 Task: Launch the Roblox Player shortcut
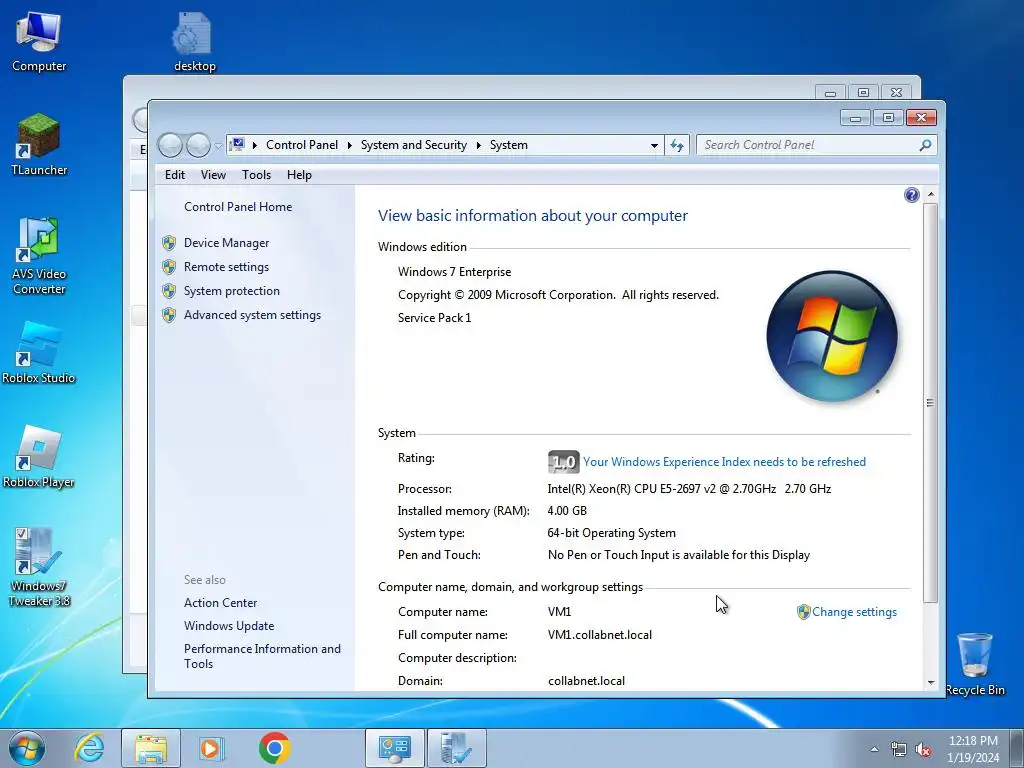point(39,456)
